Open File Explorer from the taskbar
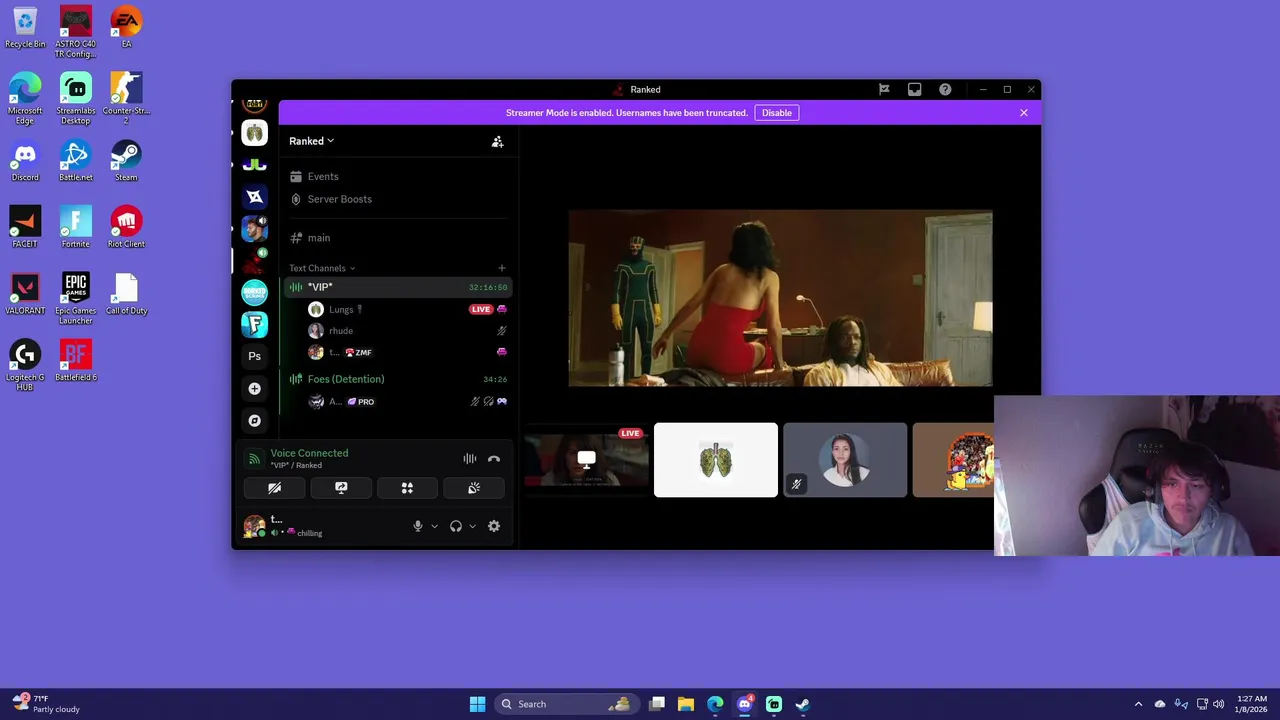The width and height of the screenshot is (1280, 720). [686, 704]
